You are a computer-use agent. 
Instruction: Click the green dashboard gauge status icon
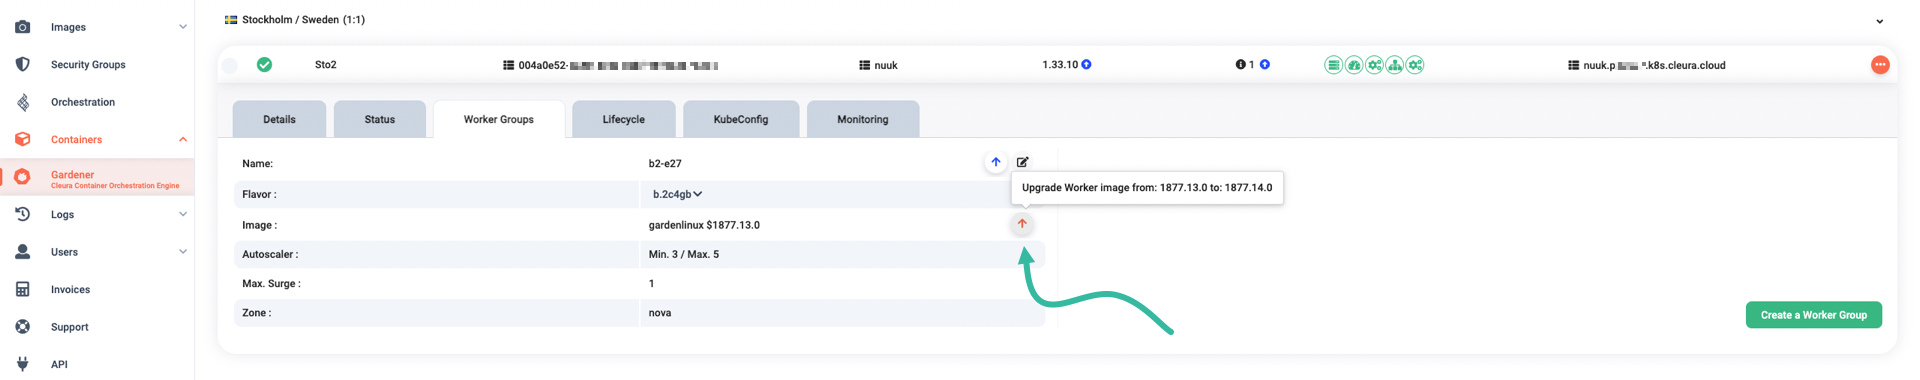[1354, 65]
